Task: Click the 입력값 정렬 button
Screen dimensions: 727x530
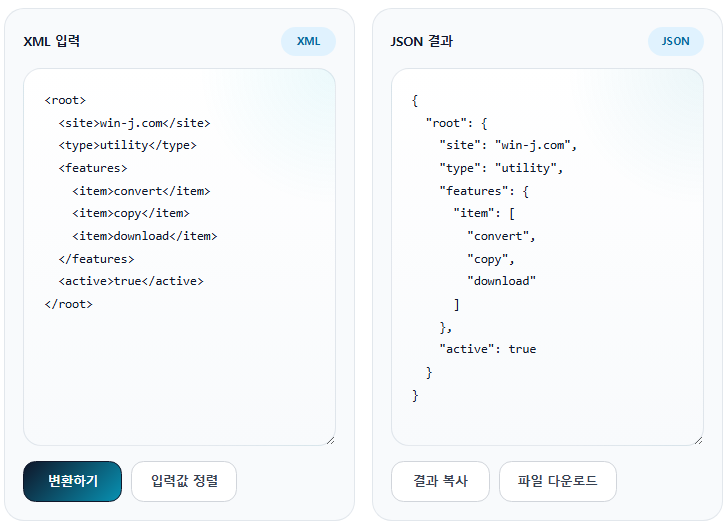Action: (184, 481)
